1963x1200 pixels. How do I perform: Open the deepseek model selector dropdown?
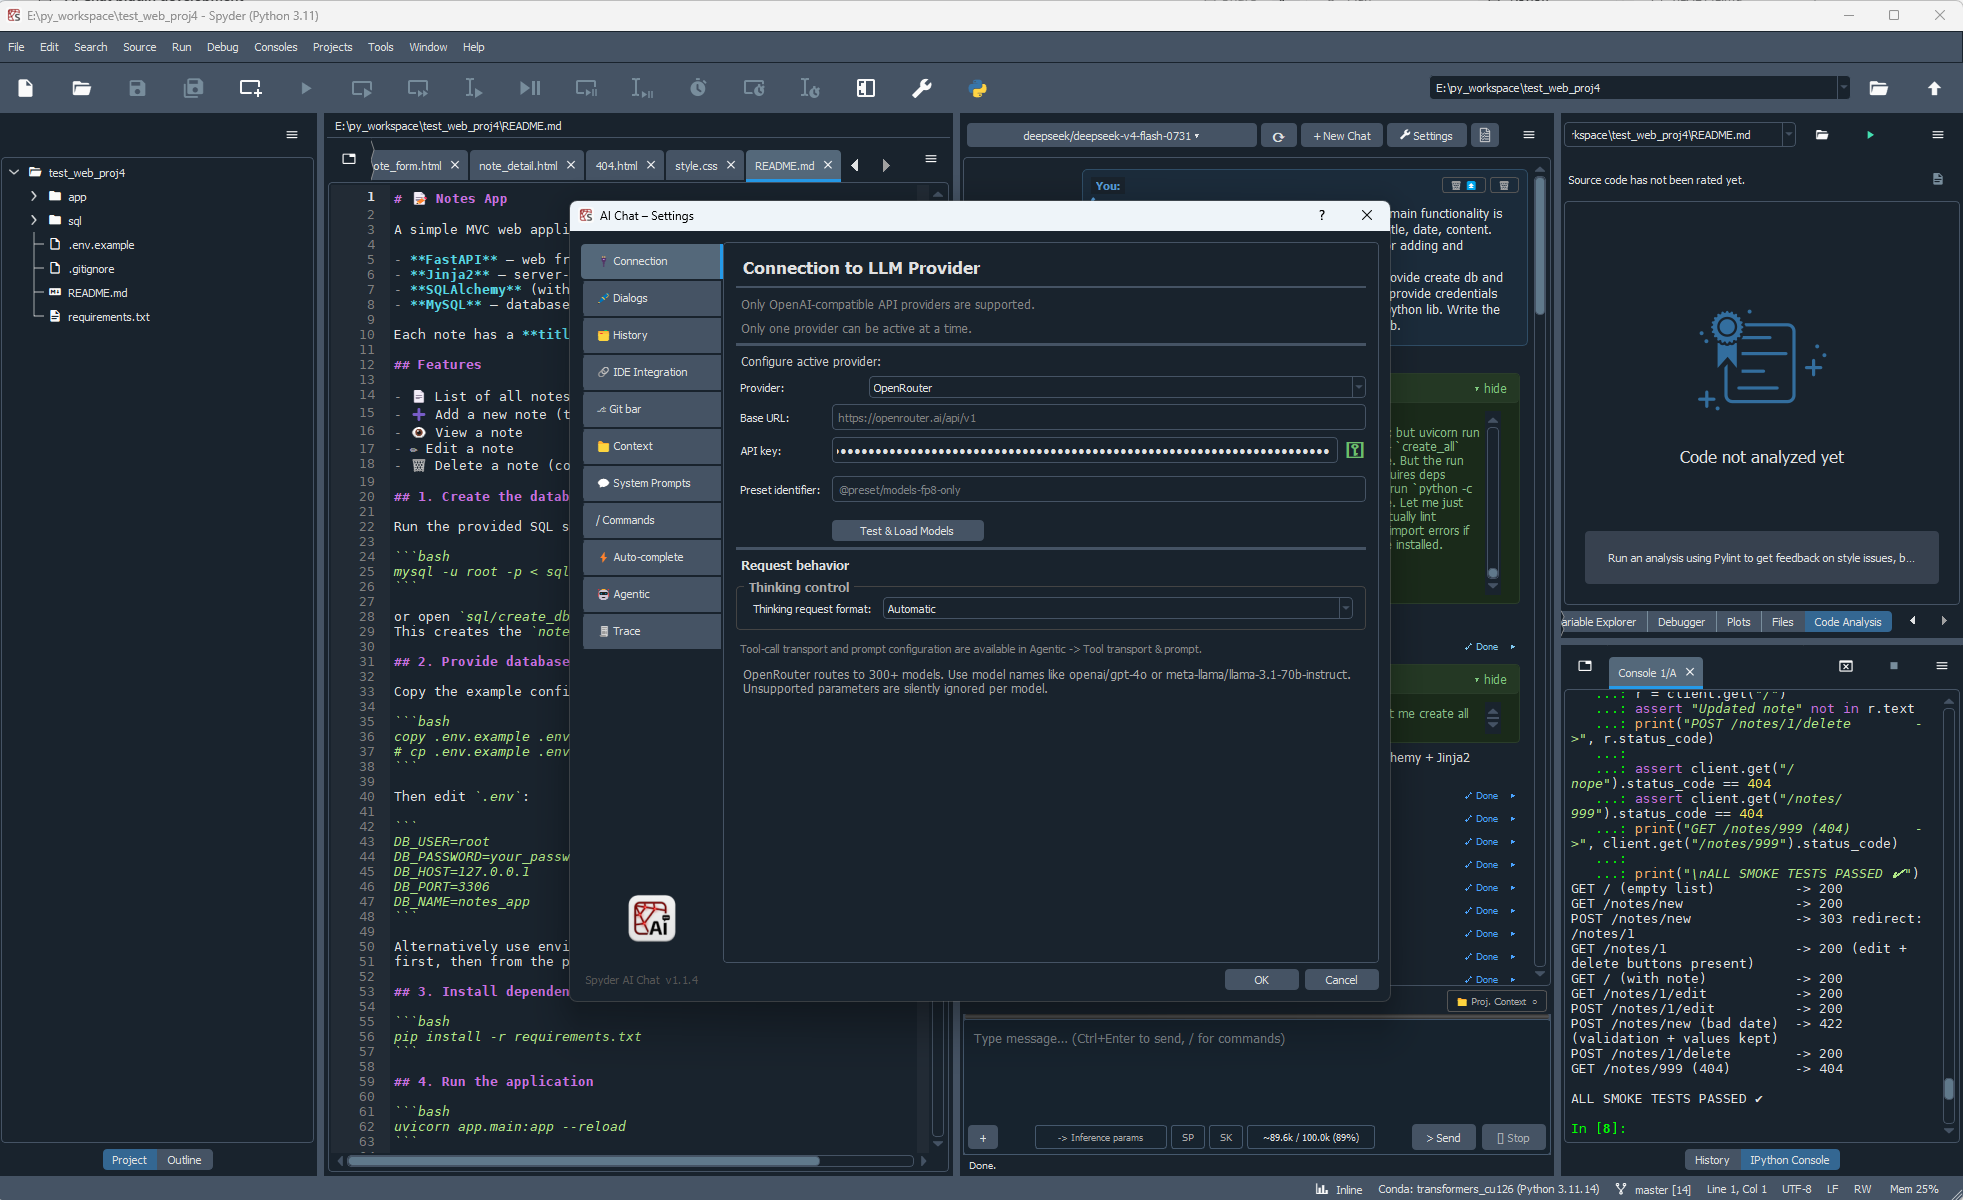tap(1111, 136)
